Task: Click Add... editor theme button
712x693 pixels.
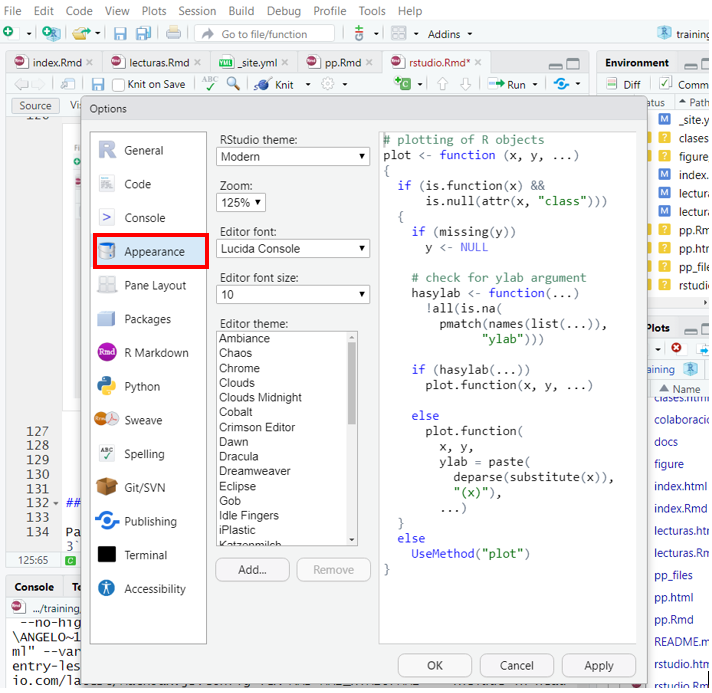Action: [252, 569]
